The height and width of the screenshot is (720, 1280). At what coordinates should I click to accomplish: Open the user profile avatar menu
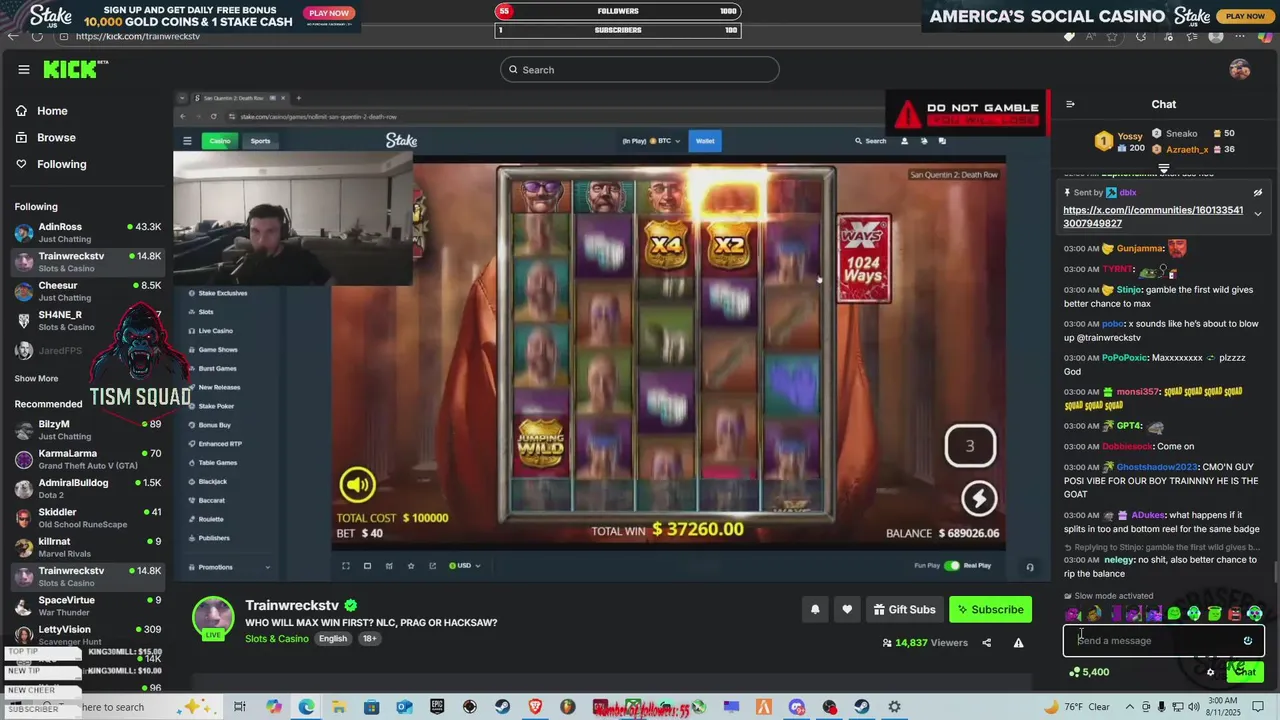click(1240, 69)
